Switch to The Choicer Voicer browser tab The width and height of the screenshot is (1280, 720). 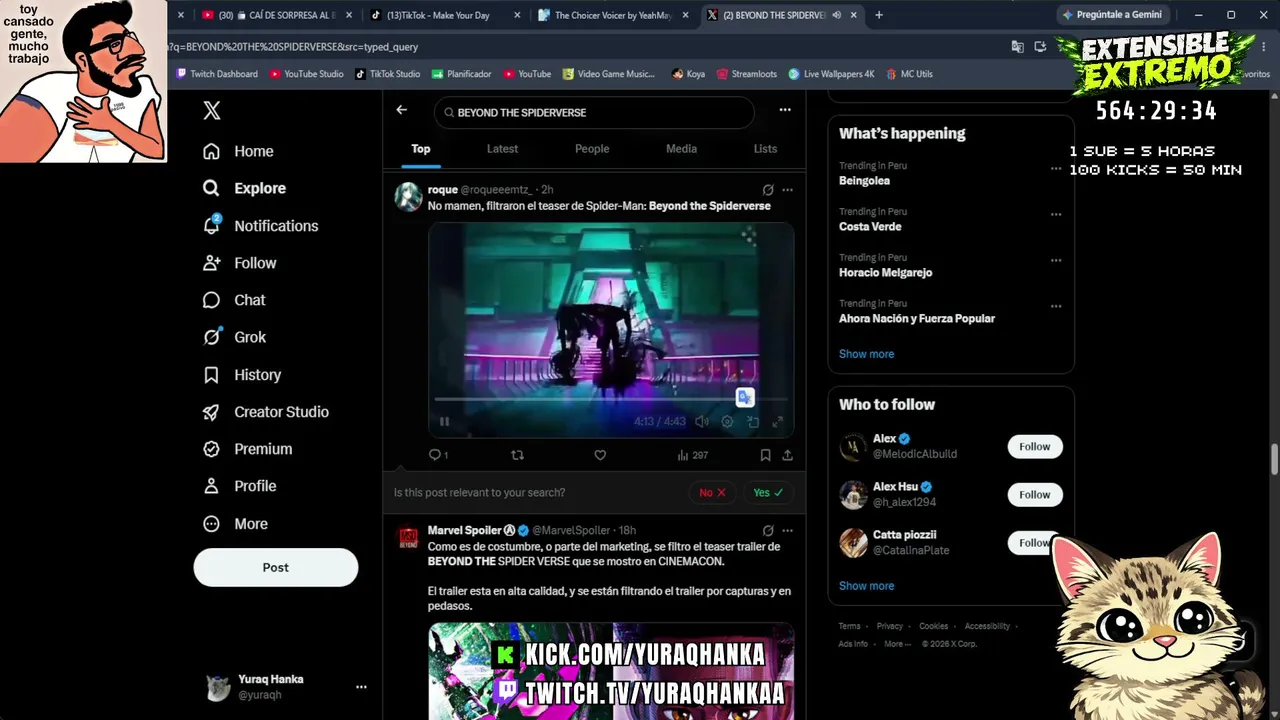[x=613, y=15]
